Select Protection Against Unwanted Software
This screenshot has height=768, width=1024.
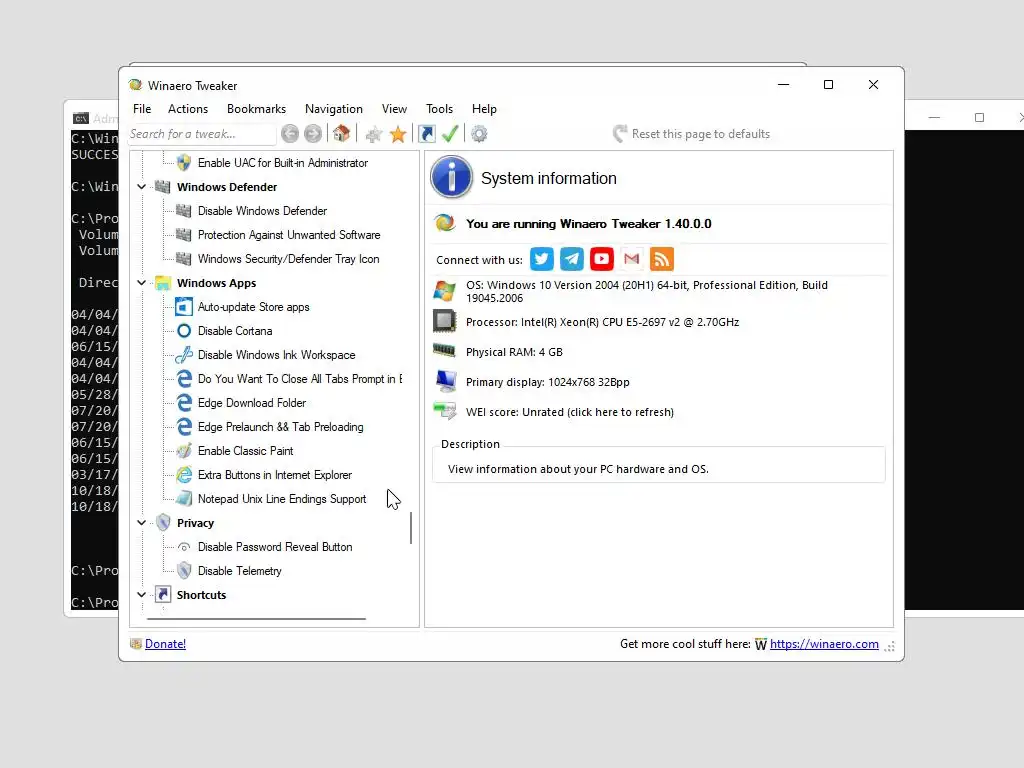[x=289, y=235]
